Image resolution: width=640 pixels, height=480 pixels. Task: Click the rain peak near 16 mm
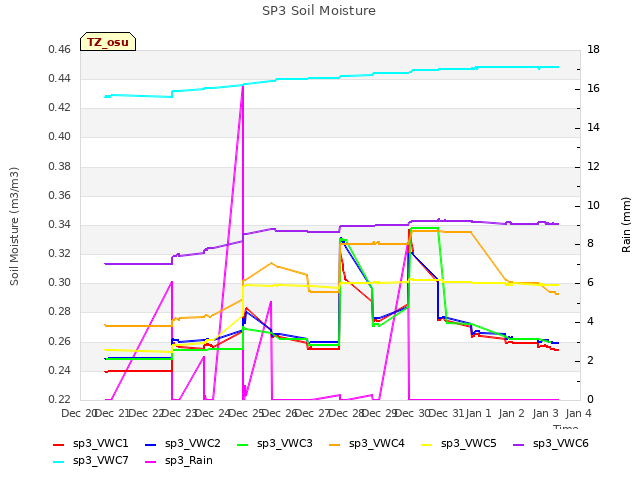243,87
